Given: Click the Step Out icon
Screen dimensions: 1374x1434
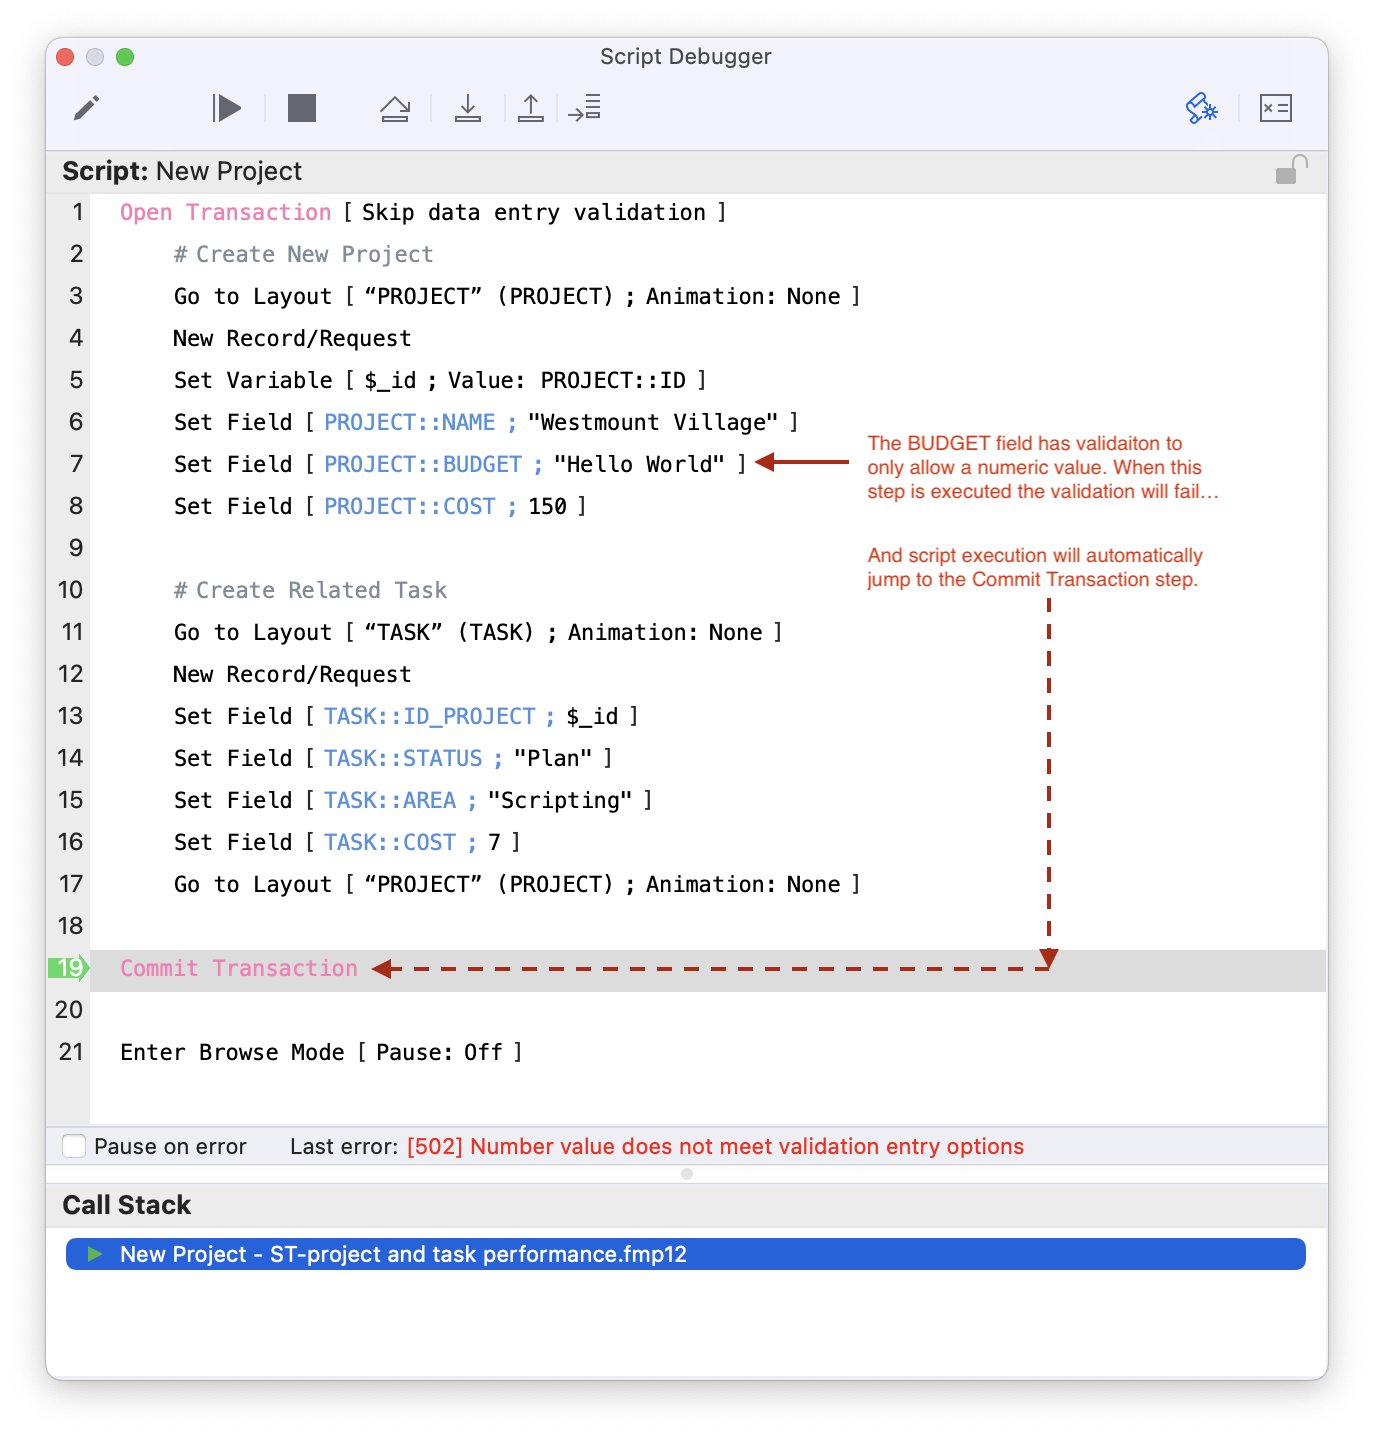Looking at the screenshot, I should (x=530, y=108).
